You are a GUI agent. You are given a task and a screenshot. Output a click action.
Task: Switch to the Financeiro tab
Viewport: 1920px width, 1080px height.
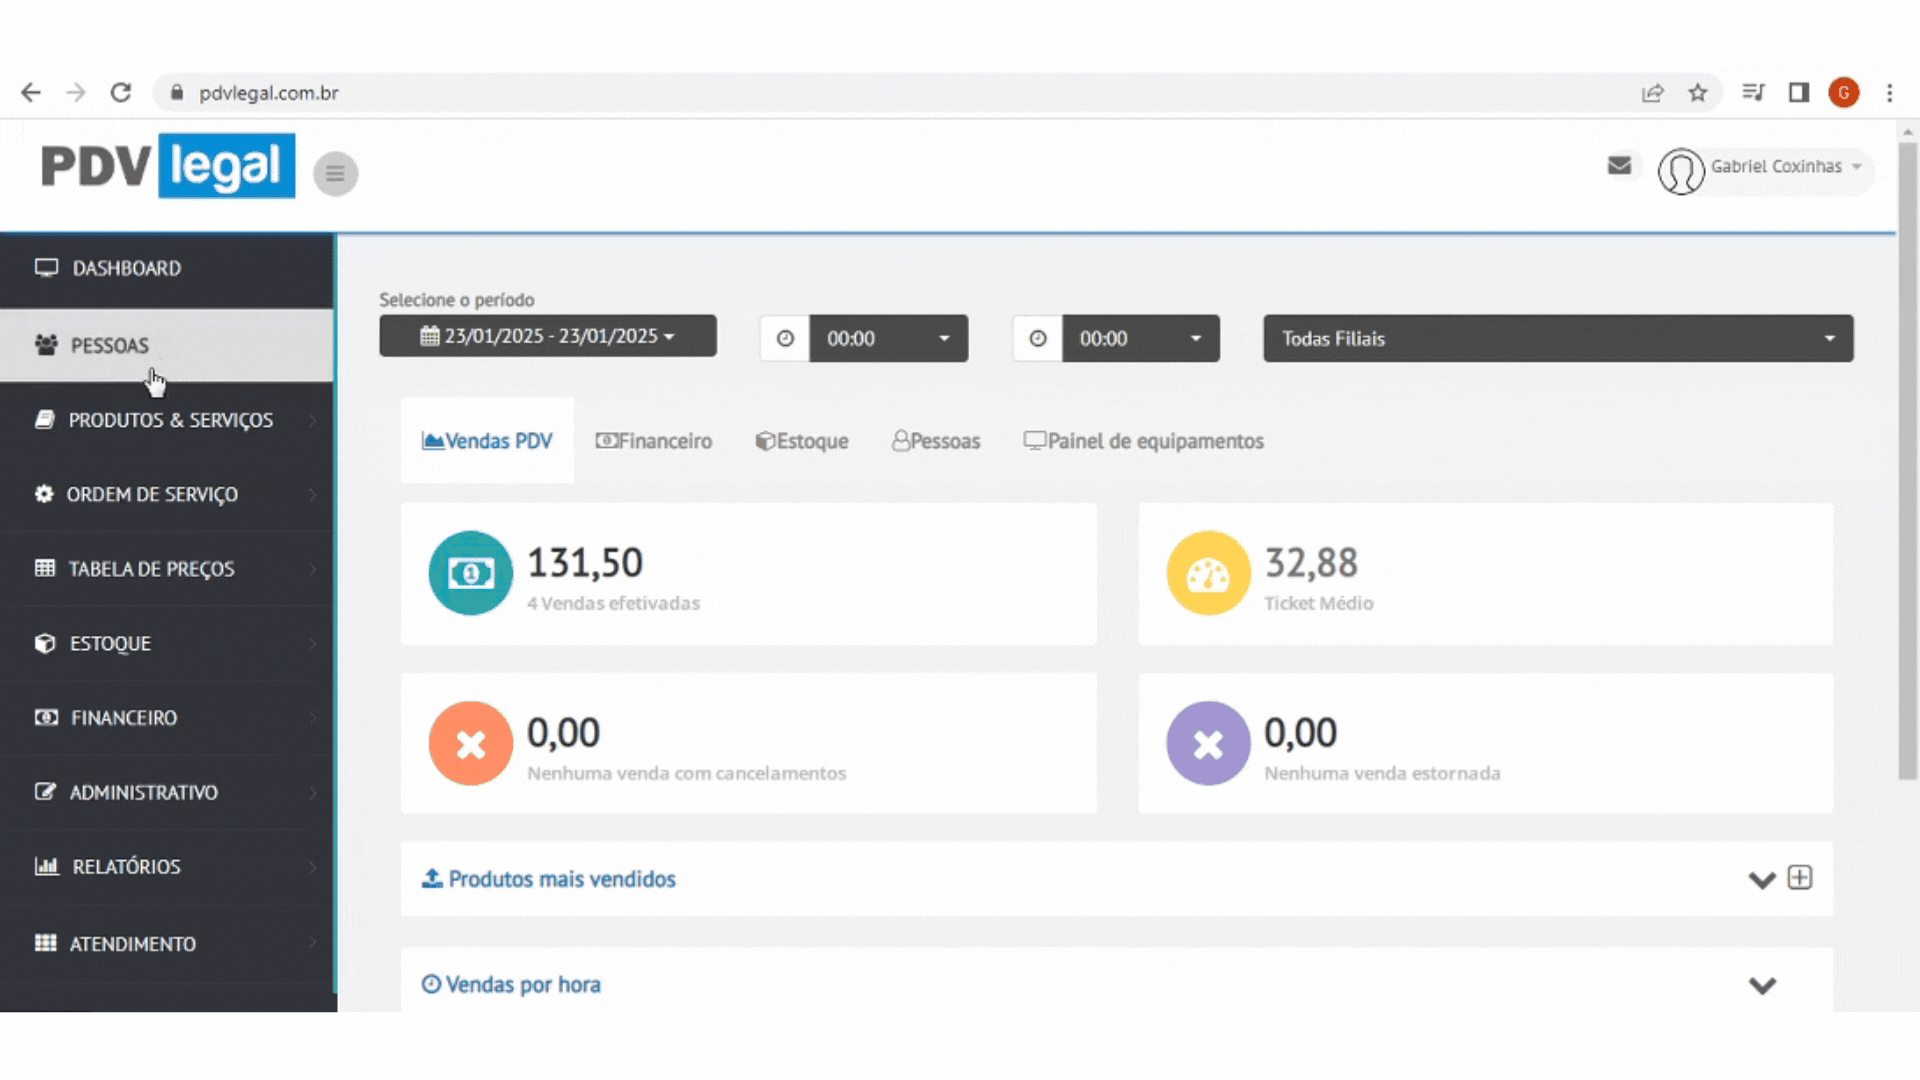[x=654, y=441]
